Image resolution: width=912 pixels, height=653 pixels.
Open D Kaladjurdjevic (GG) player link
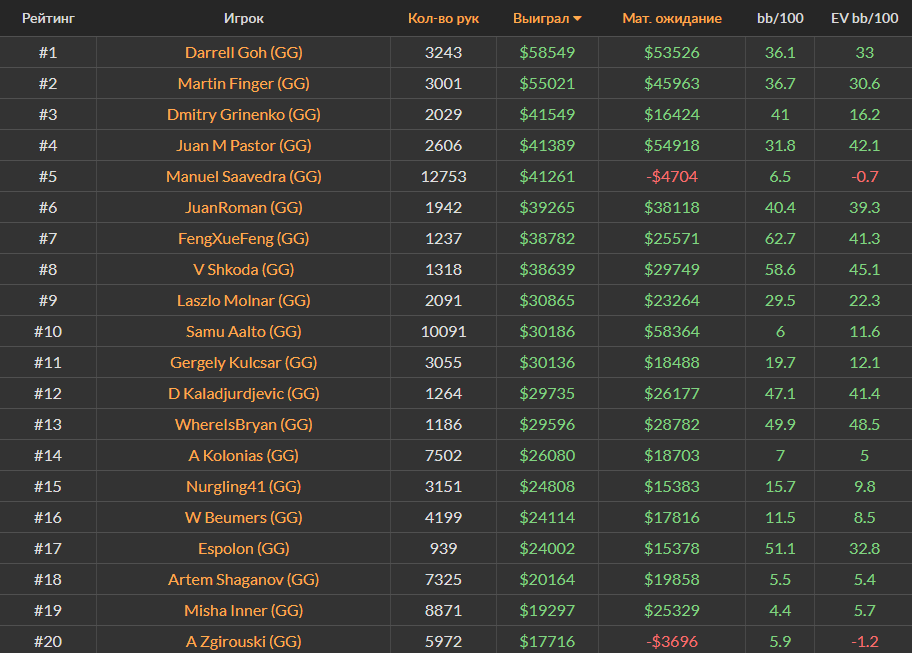pyautogui.click(x=244, y=393)
